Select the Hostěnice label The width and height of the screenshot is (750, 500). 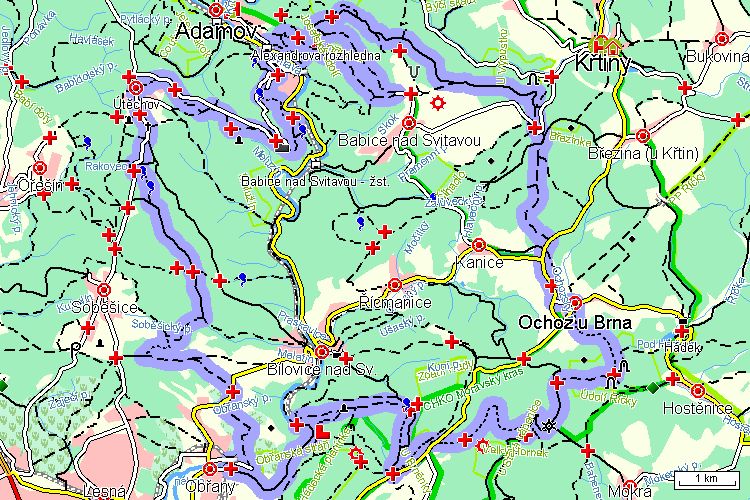tap(697, 408)
